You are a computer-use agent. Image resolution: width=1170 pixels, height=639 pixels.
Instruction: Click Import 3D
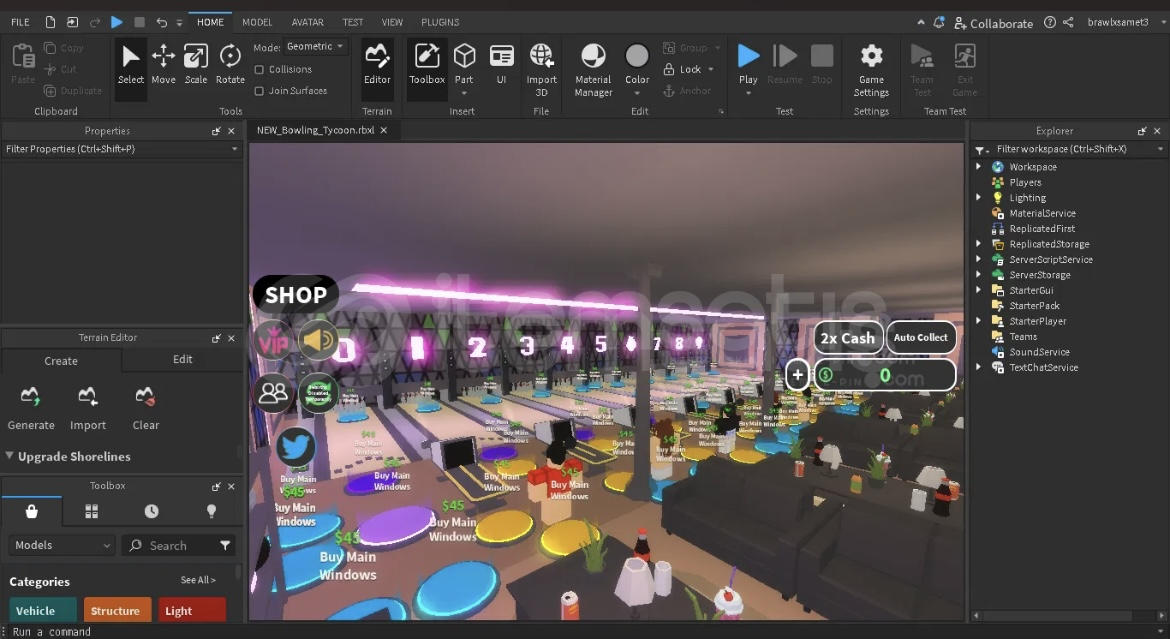coord(541,70)
